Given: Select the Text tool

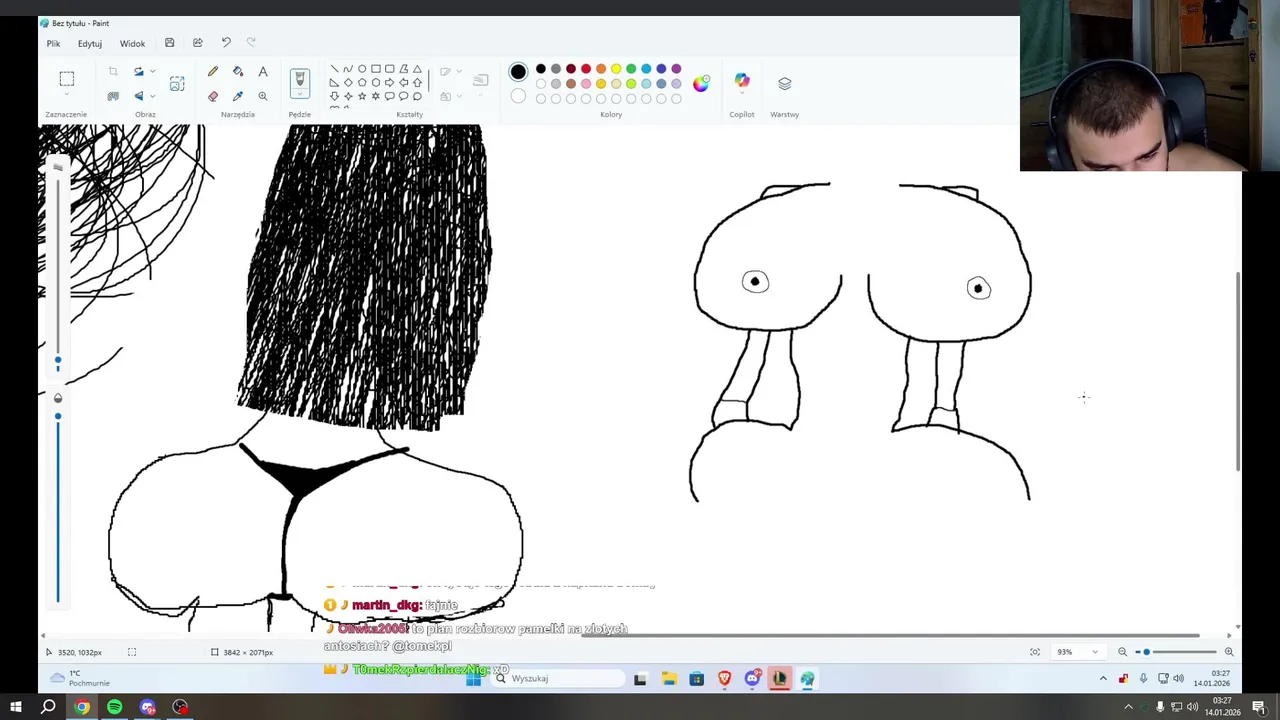Looking at the screenshot, I should pyautogui.click(x=263, y=72).
